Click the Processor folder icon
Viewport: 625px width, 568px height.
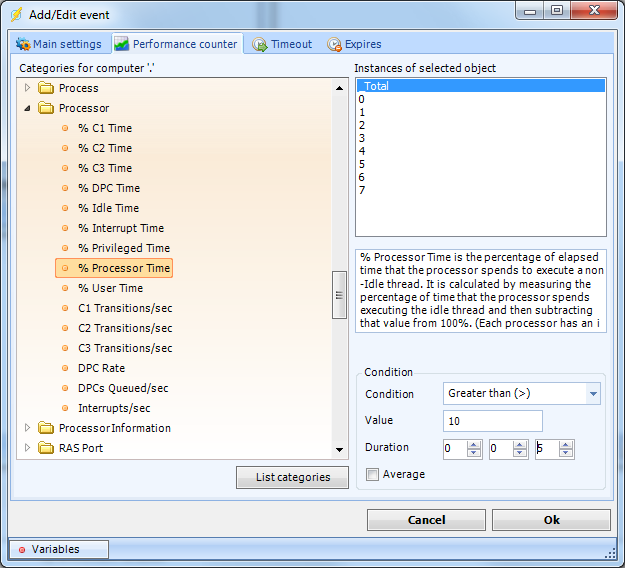coord(46,108)
